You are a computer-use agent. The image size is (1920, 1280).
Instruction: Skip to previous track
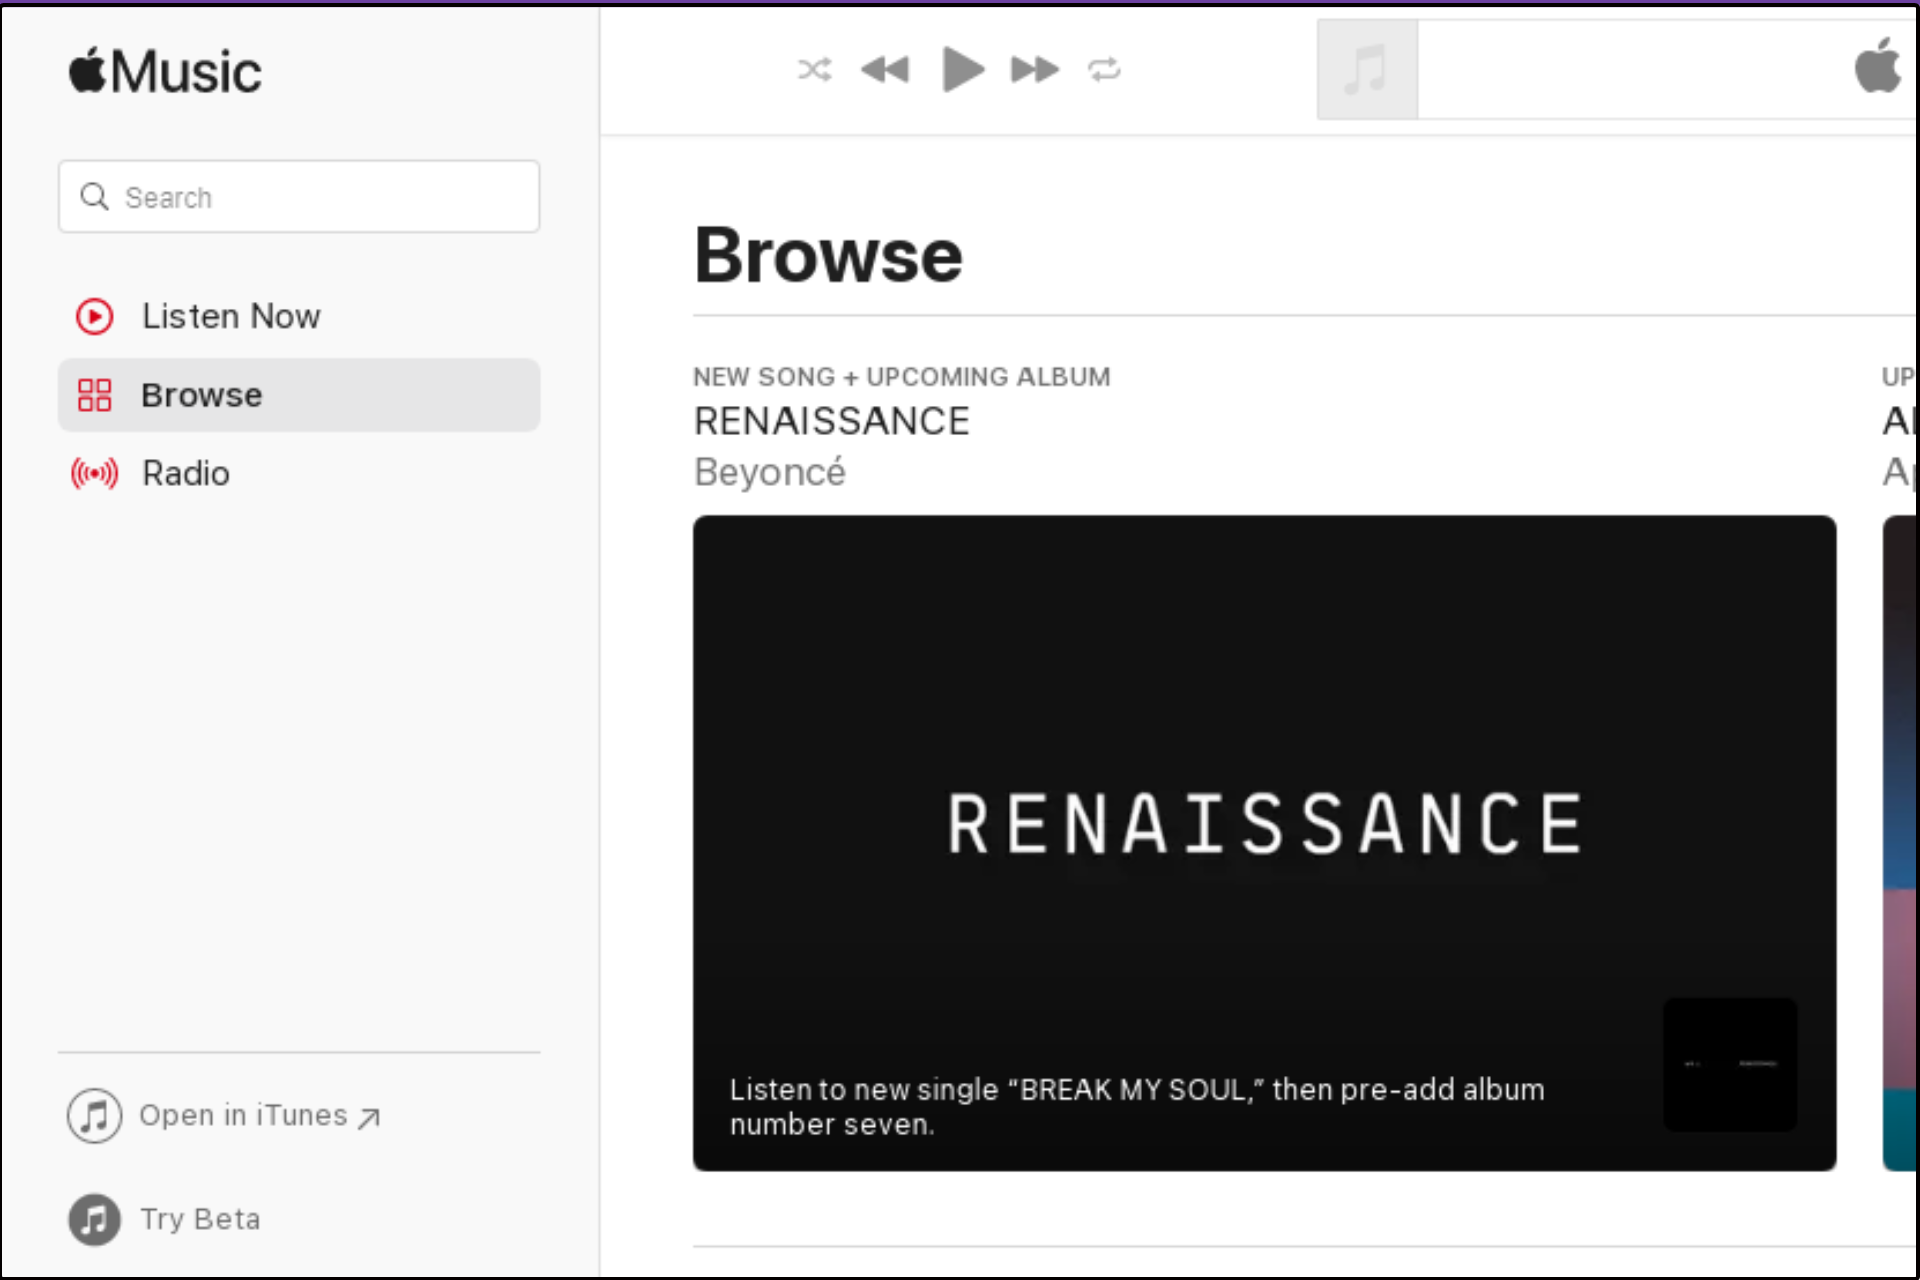point(885,70)
